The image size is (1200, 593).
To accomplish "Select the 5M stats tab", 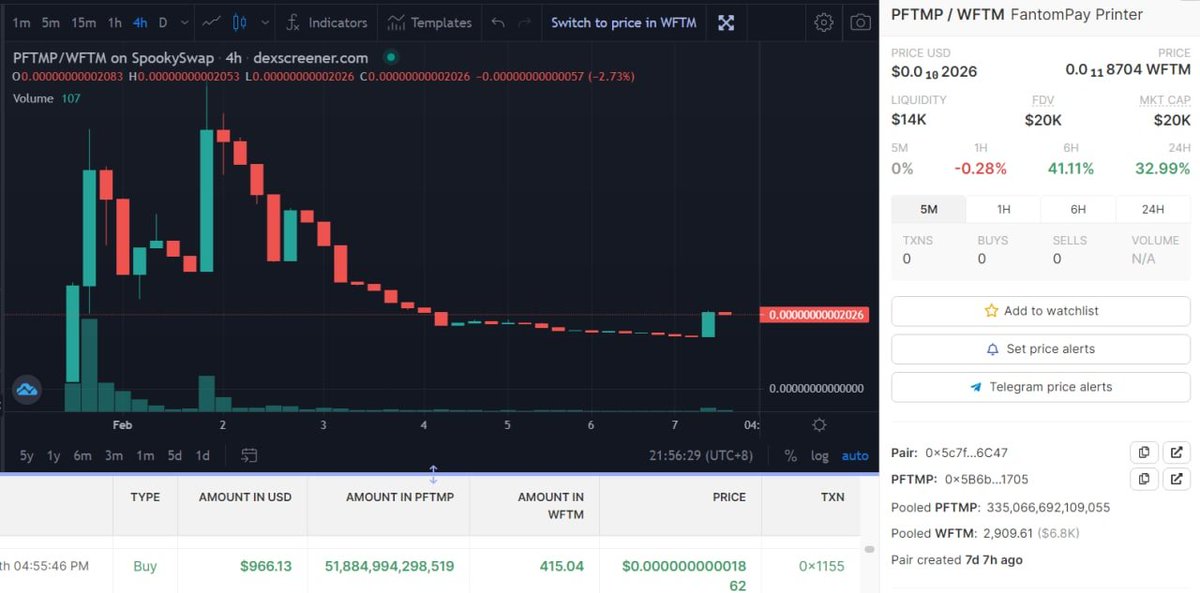I will click(x=929, y=209).
